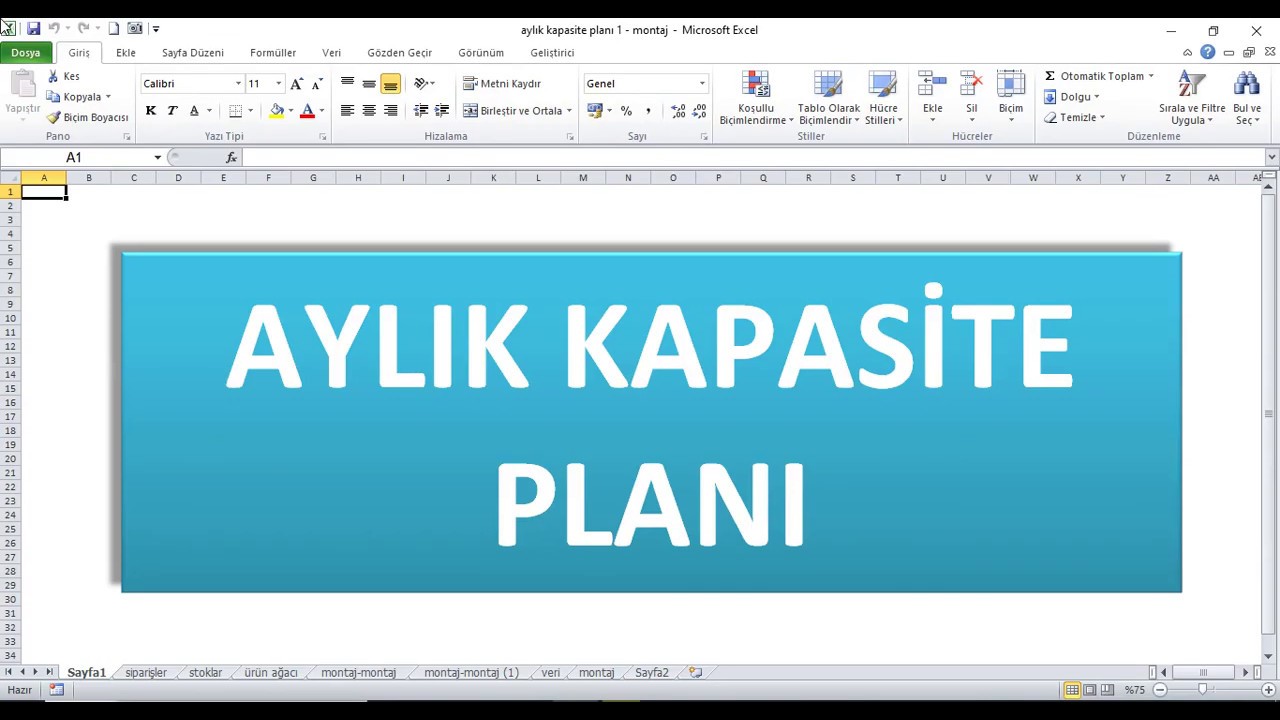
Task: Open Bul ve Seç find menu
Action: click(1247, 98)
